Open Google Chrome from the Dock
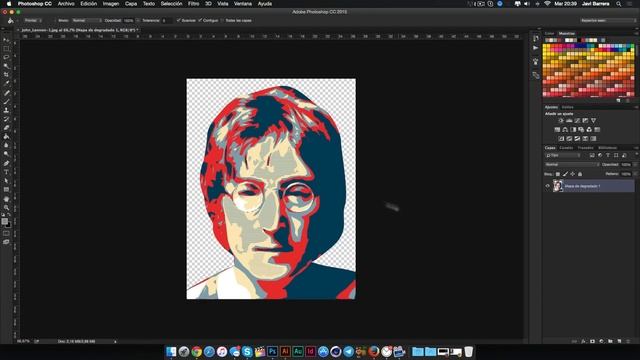640x360 pixels. [196, 351]
